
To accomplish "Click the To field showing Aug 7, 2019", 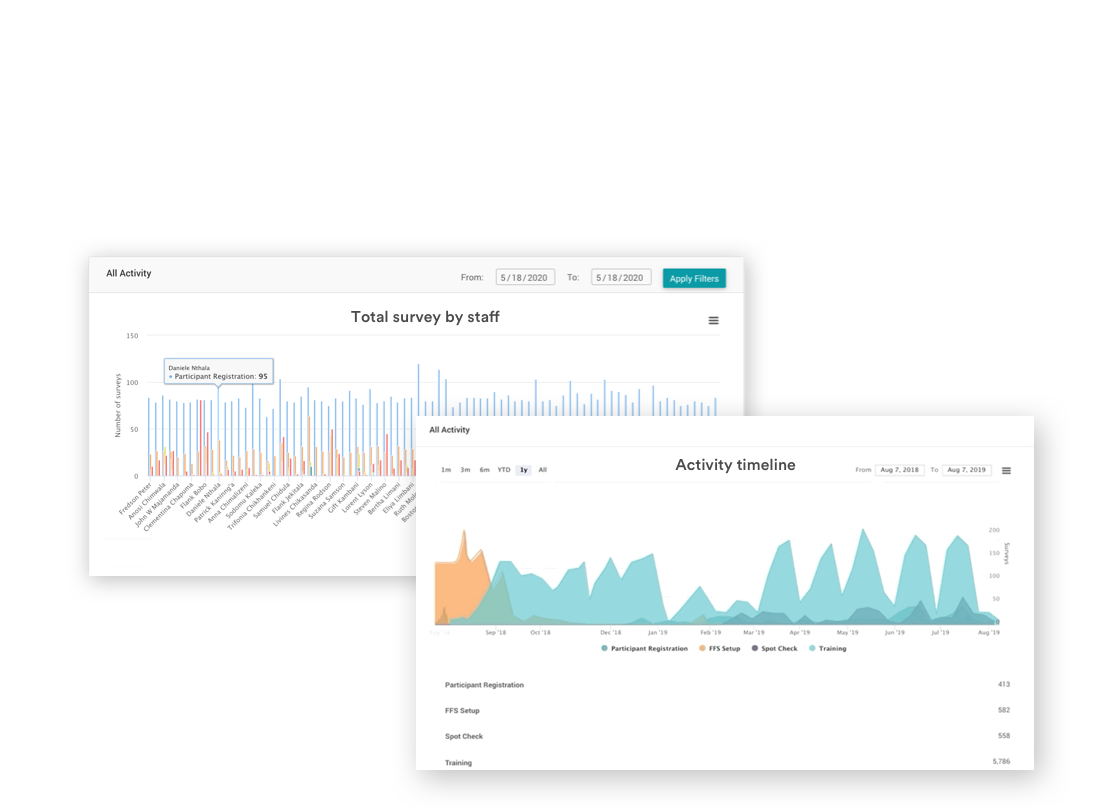I will pos(967,470).
